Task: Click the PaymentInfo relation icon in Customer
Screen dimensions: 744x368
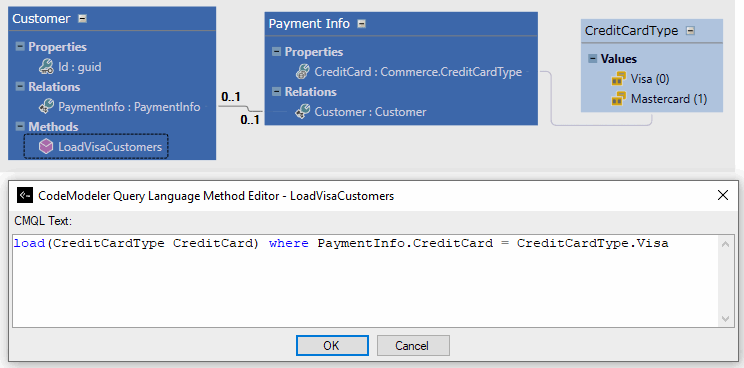Action: (46, 107)
